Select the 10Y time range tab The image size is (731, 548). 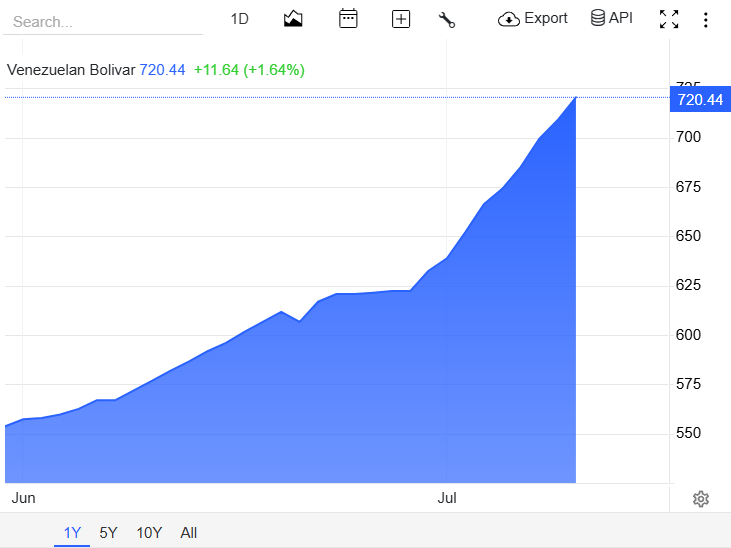[x=149, y=532]
